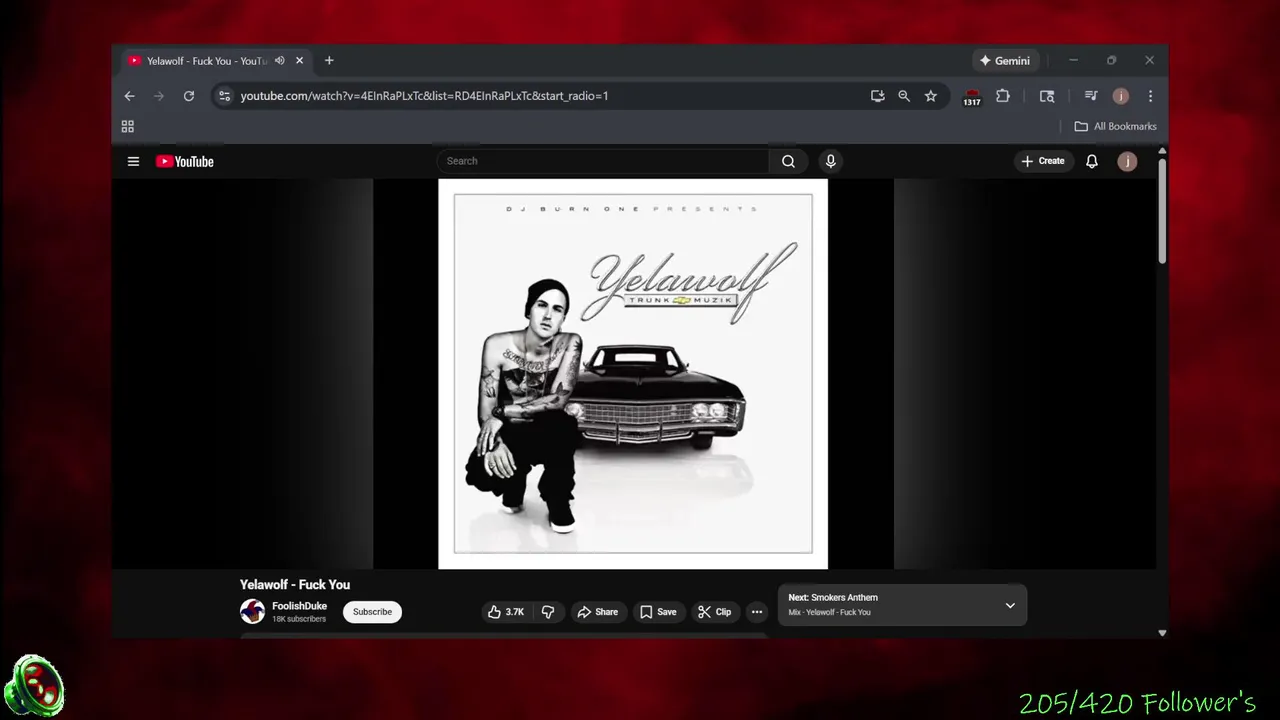Expand the Next: Smokers Anthem mix panel

click(1010, 606)
